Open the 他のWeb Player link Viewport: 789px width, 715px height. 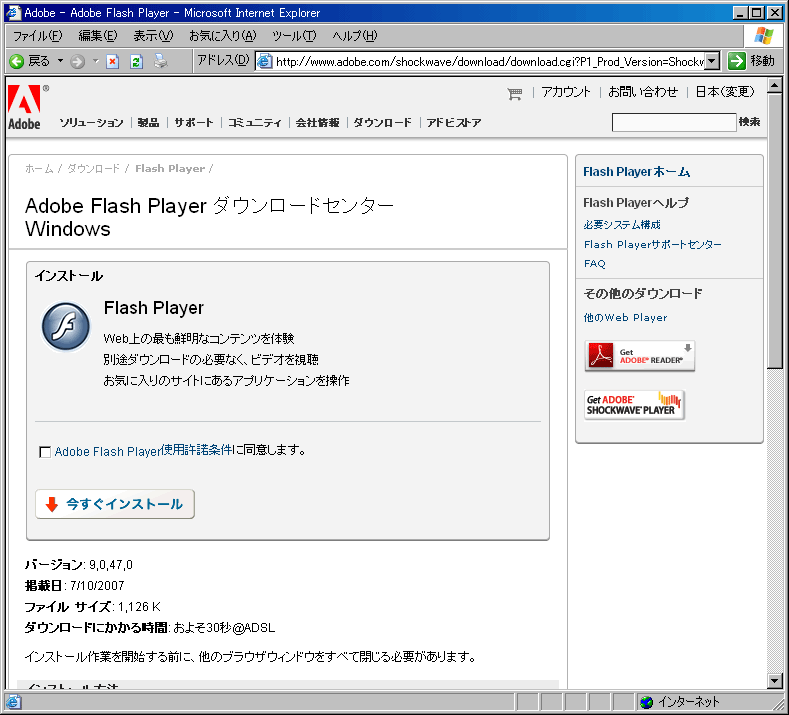pyautogui.click(x=625, y=317)
